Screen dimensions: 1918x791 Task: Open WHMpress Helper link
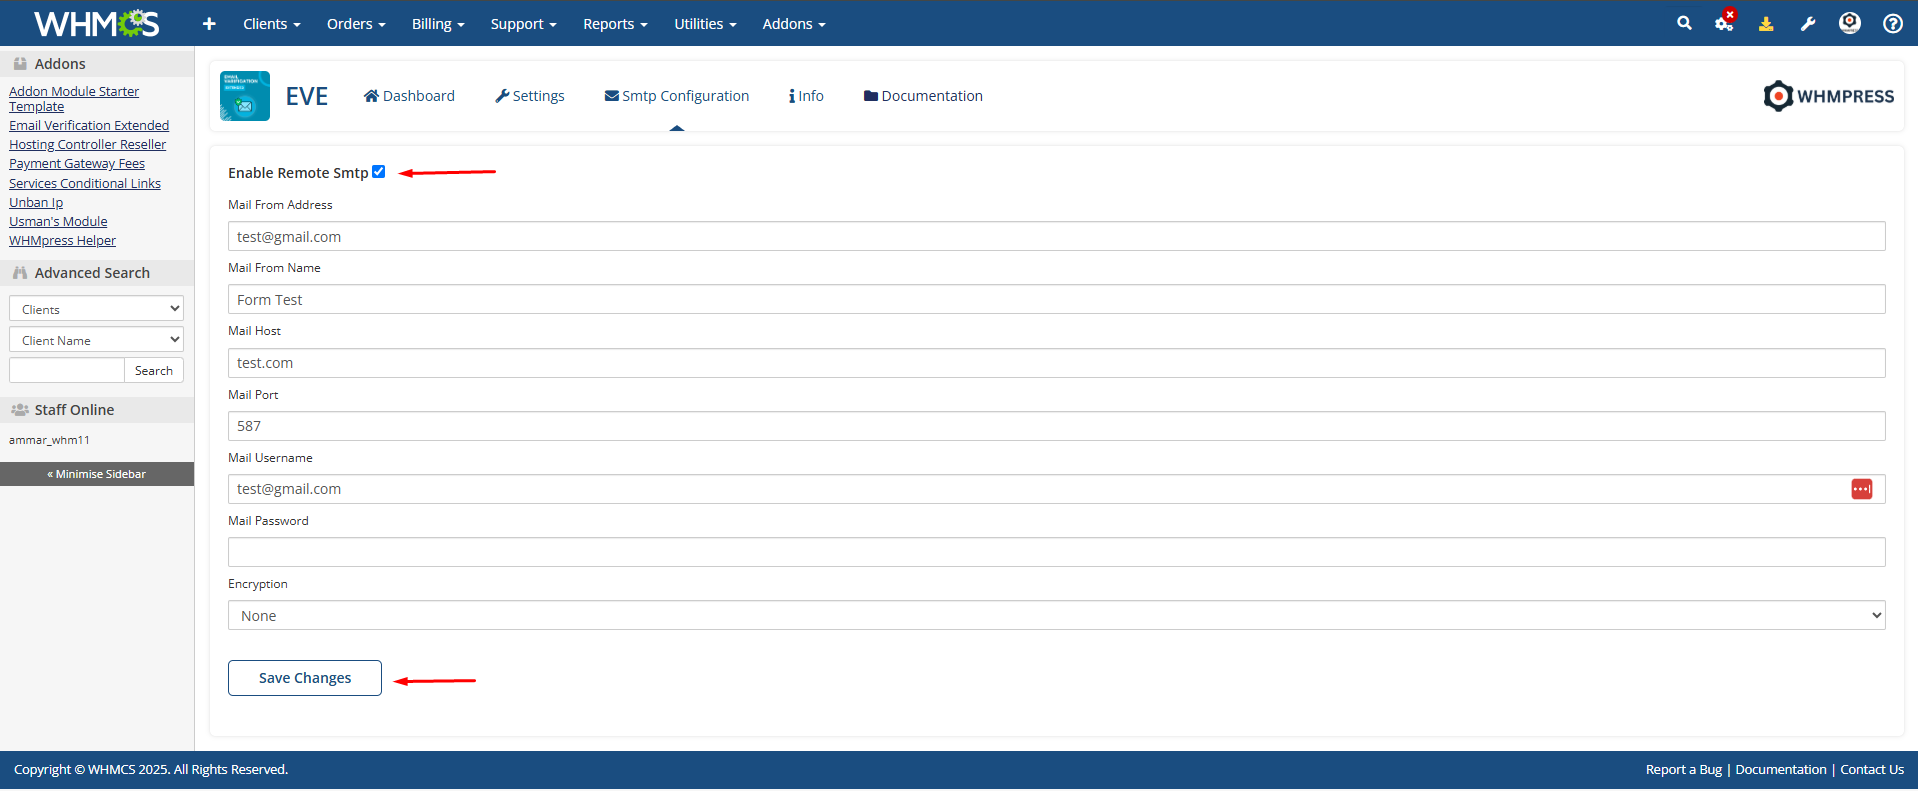(x=62, y=240)
